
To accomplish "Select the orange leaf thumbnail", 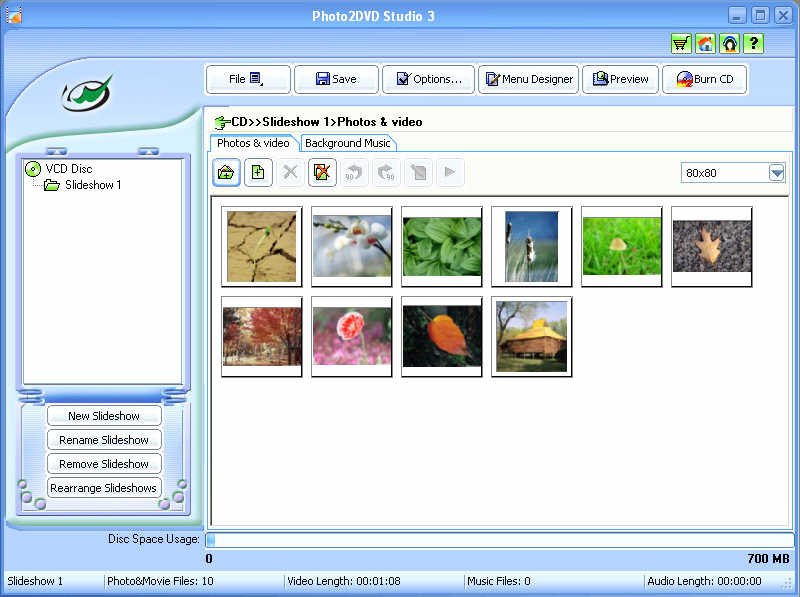I will click(x=442, y=337).
